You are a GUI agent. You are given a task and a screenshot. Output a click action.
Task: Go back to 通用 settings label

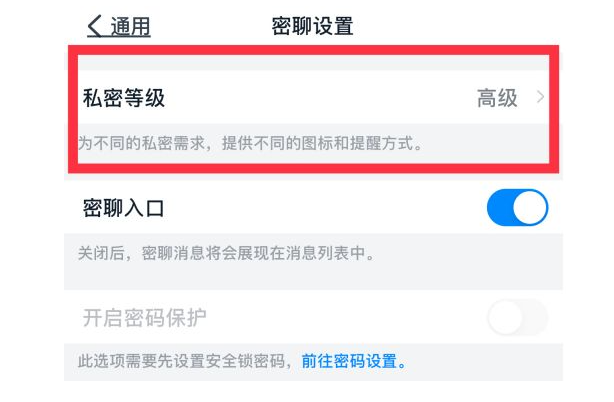pos(130,27)
